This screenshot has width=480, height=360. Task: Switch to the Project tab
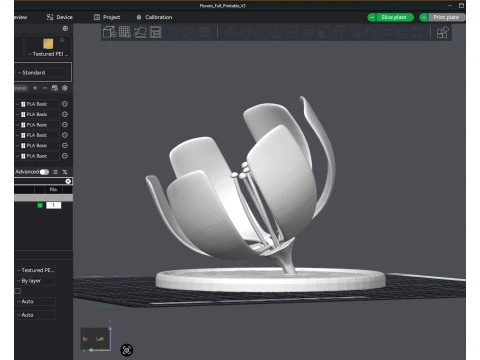click(x=107, y=17)
